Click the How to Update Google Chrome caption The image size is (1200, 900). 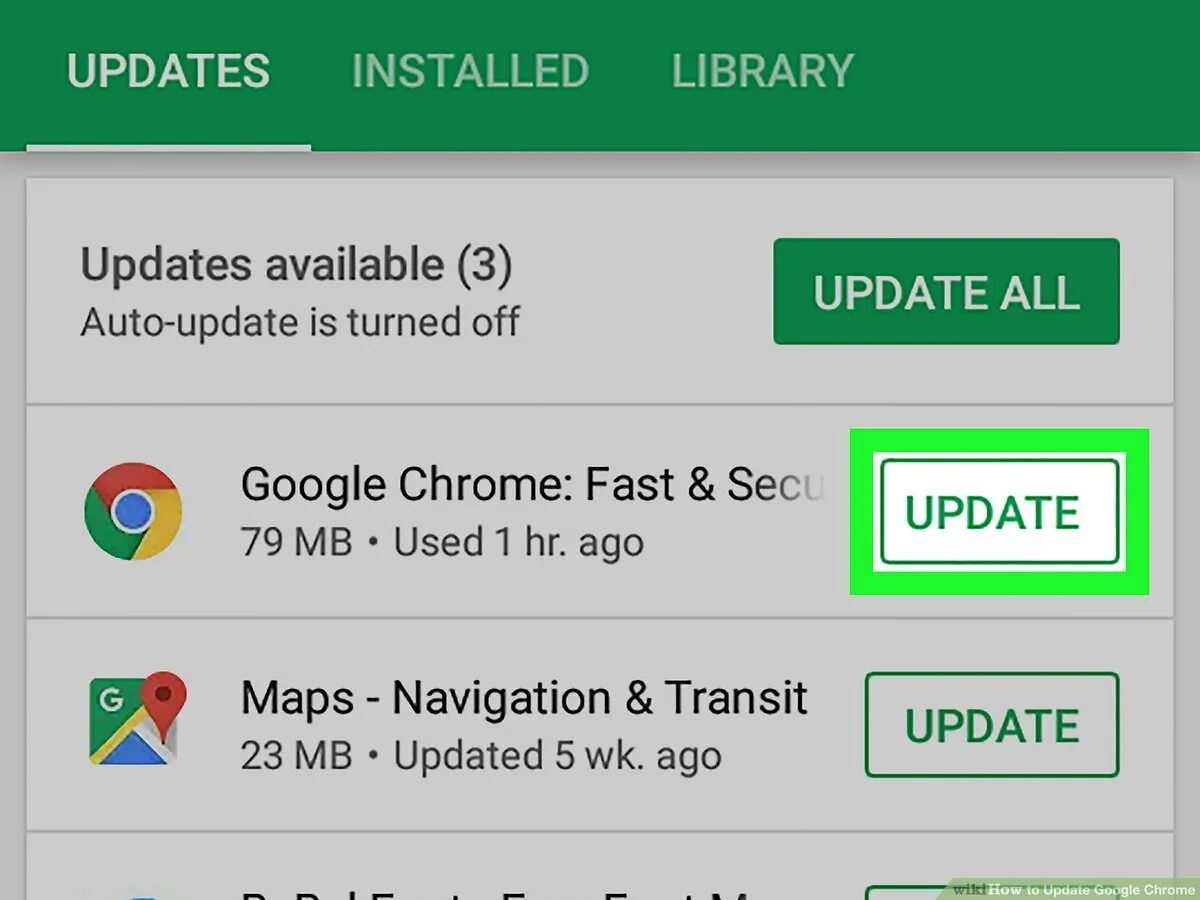[1091, 890]
